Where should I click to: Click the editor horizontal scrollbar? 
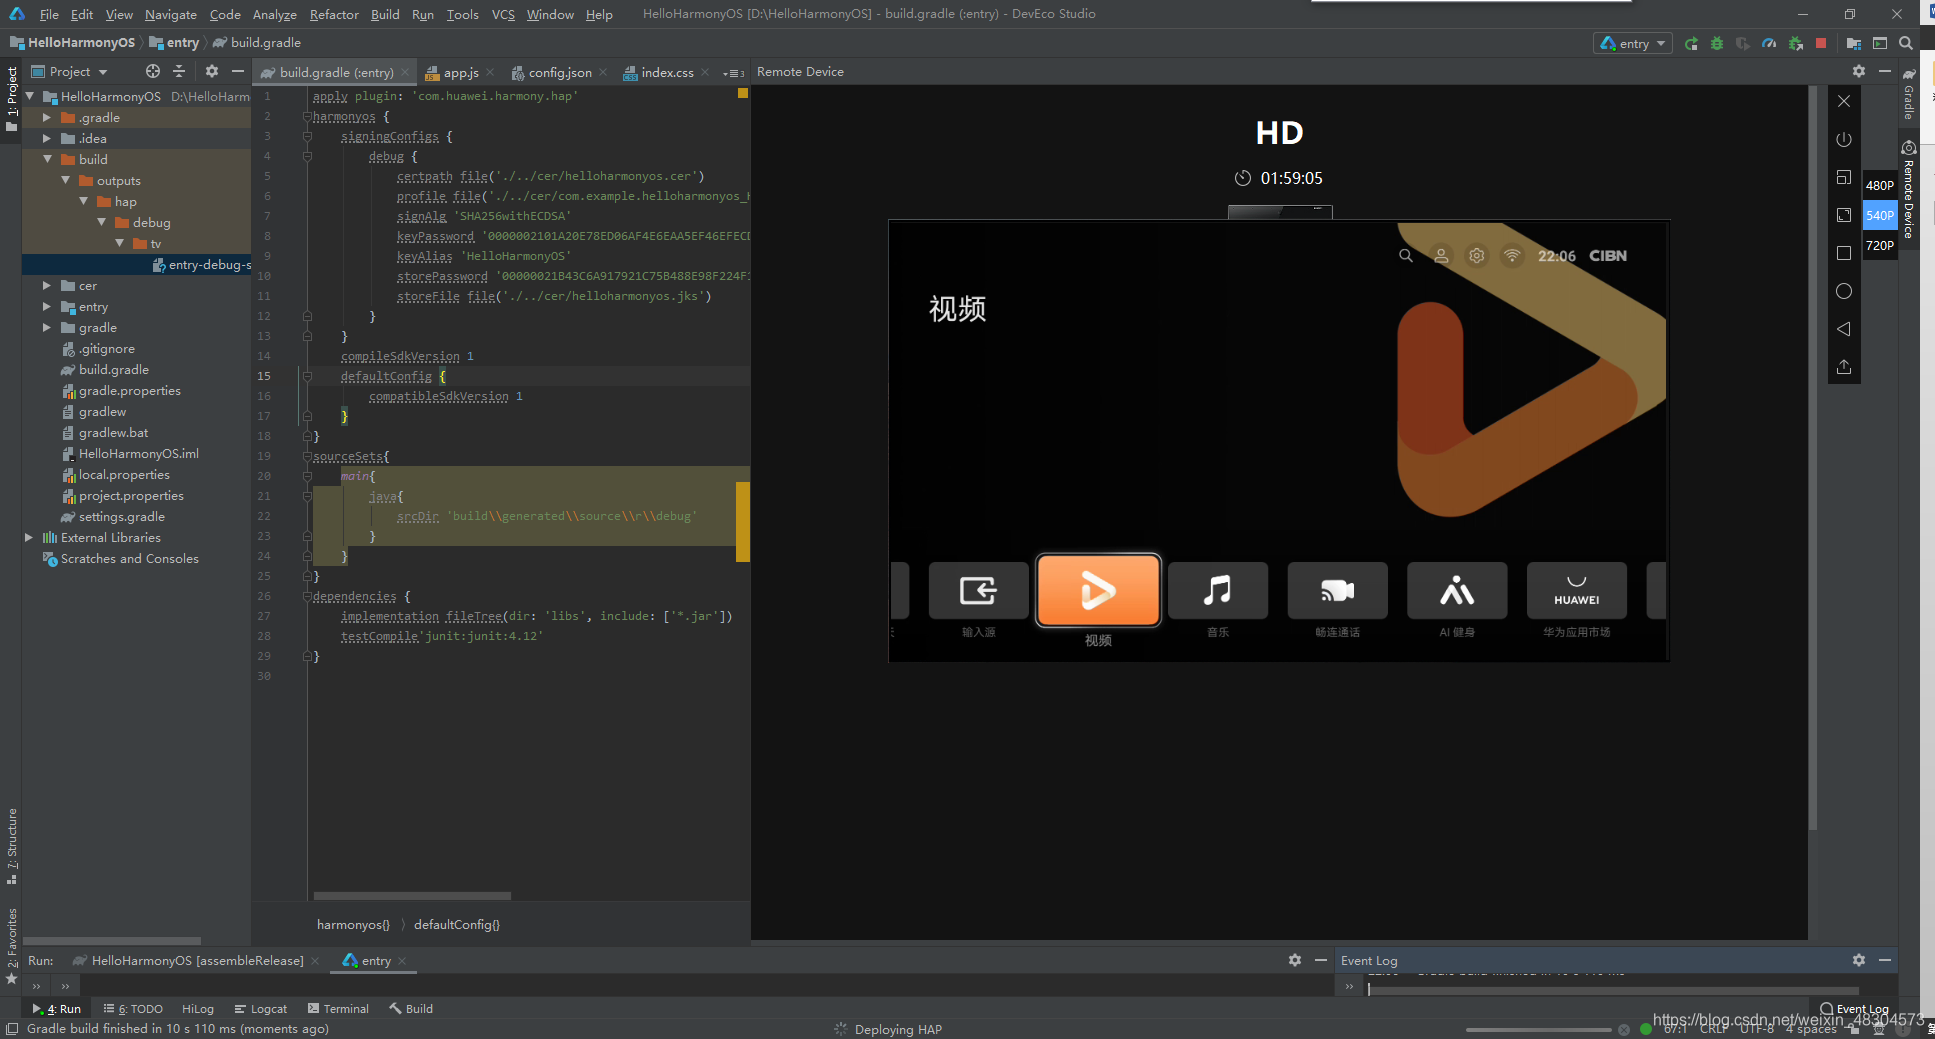pos(411,896)
